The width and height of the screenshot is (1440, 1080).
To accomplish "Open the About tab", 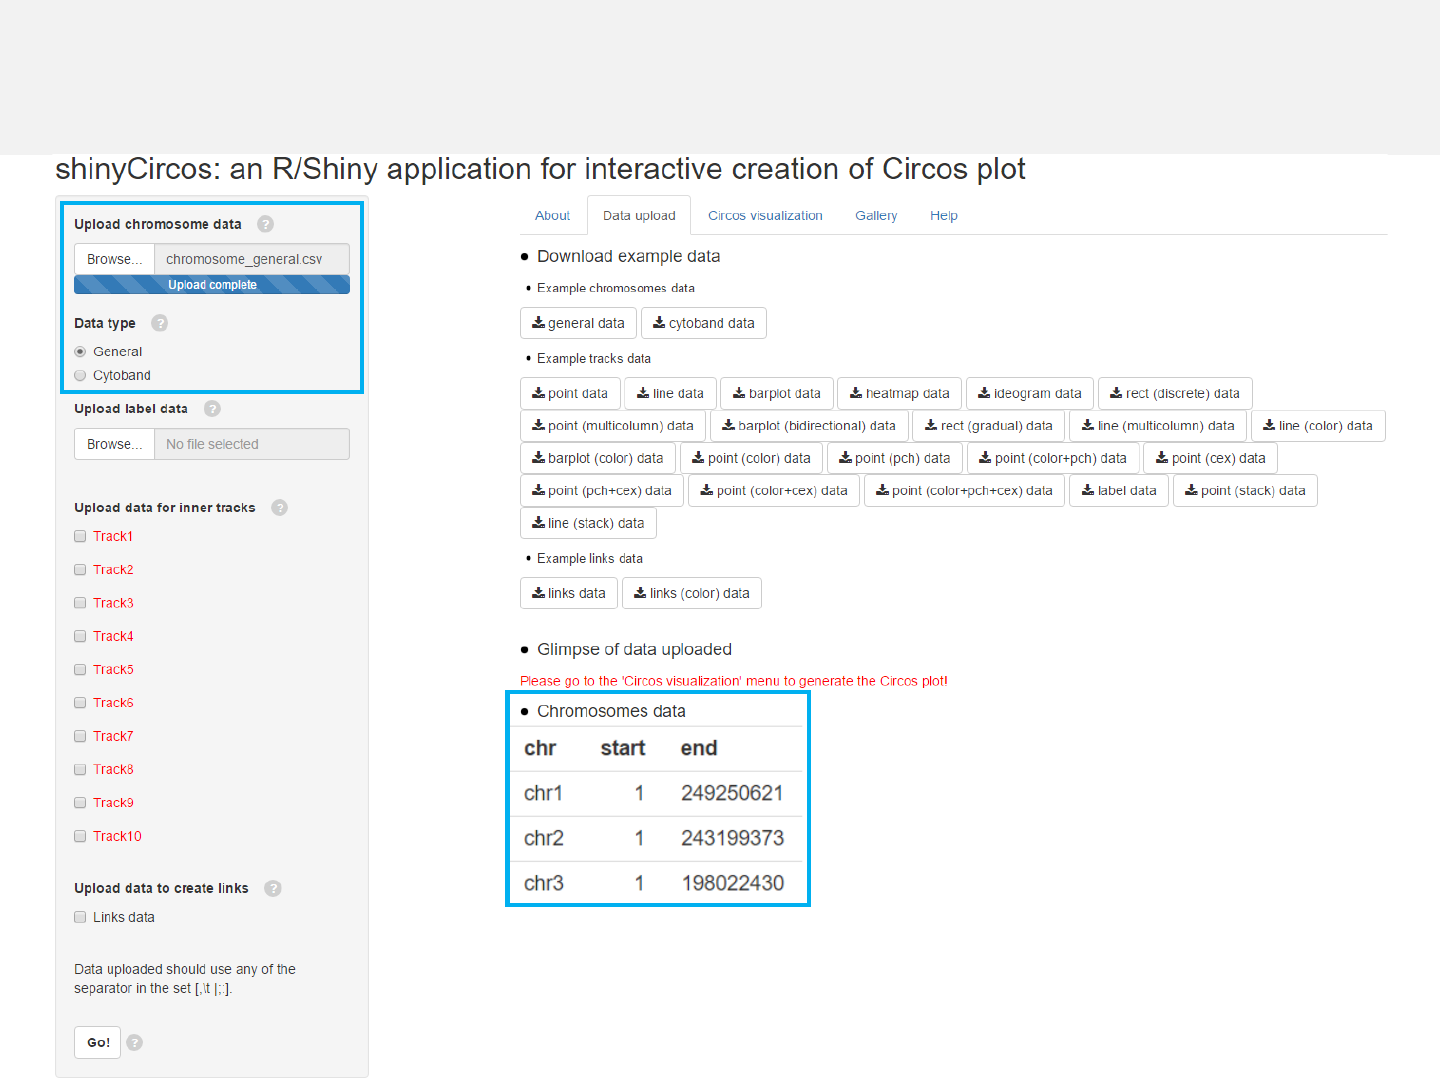I will click(x=552, y=215).
